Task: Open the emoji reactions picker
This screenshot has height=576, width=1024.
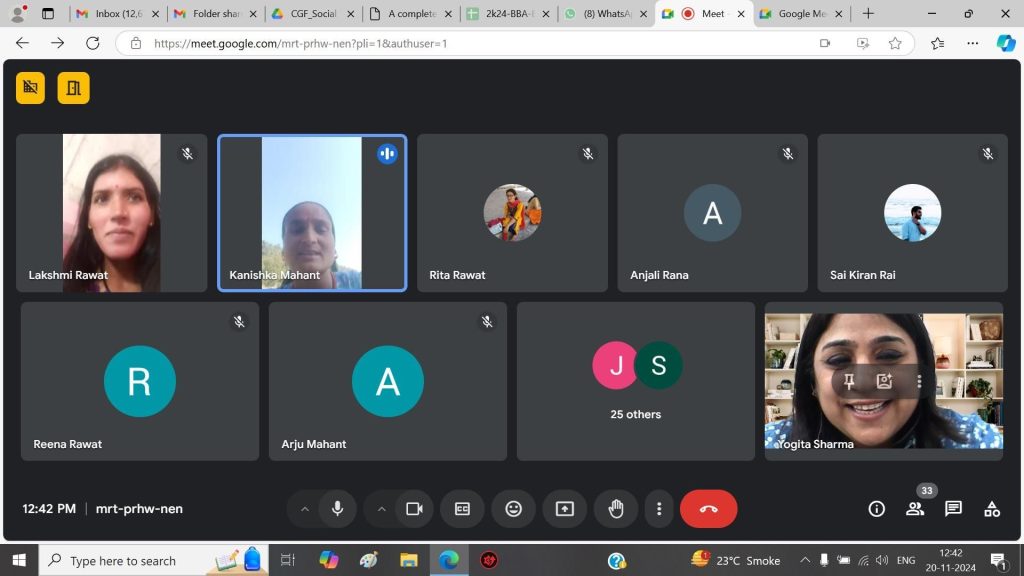Action: click(x=513, y=509)
